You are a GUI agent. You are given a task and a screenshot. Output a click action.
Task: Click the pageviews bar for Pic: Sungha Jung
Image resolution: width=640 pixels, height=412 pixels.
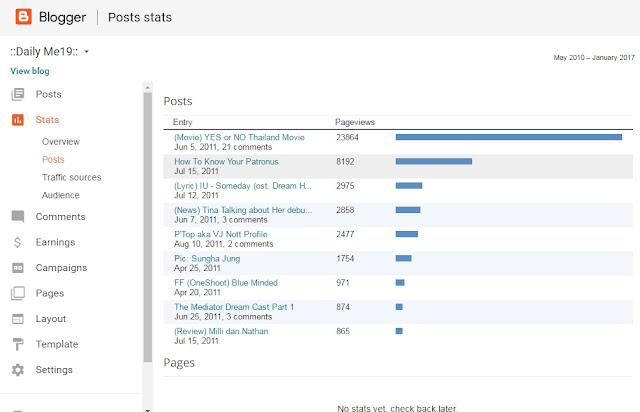click(x=403, y=258)
